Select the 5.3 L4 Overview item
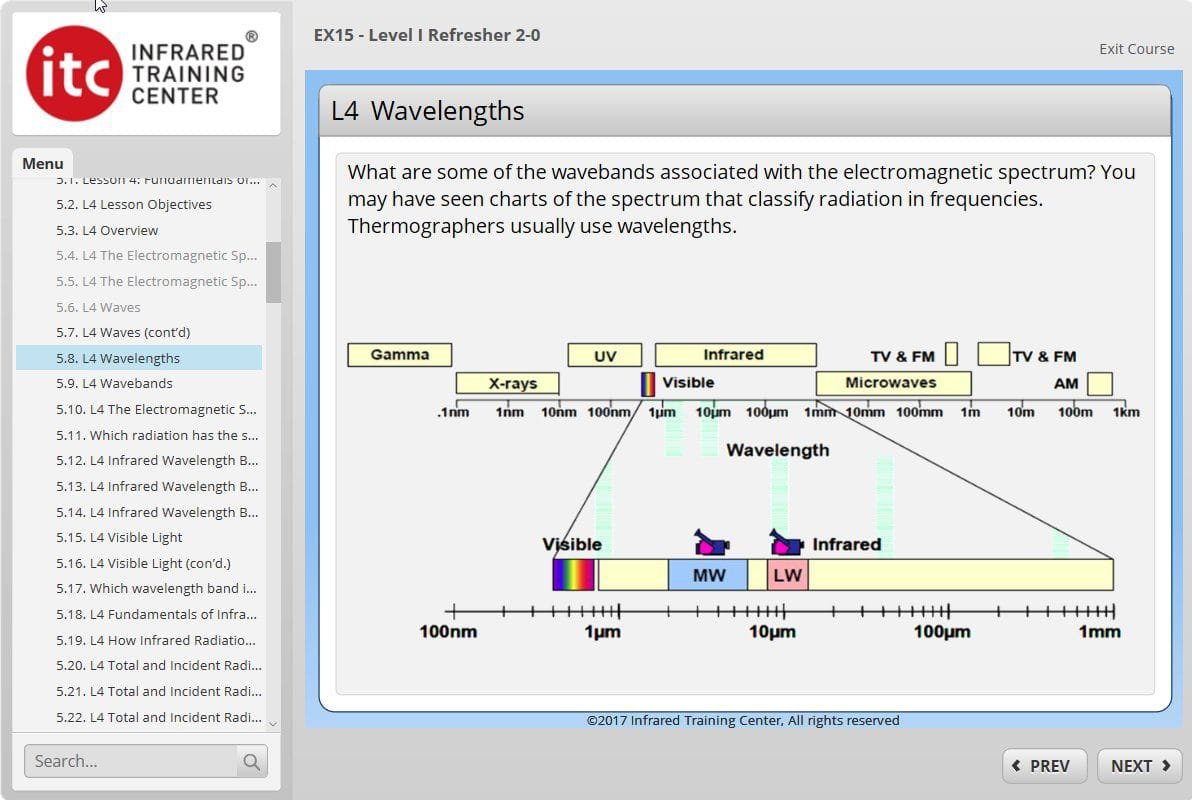 point(107,231)
